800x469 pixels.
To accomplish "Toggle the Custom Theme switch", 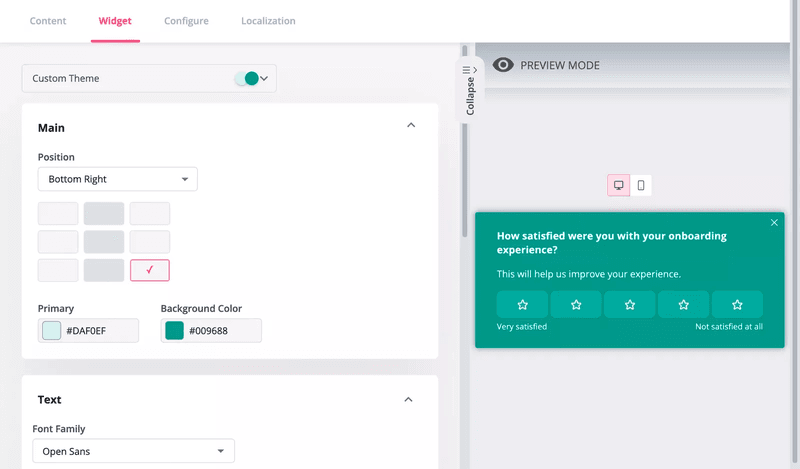I will tap(247, 79).
